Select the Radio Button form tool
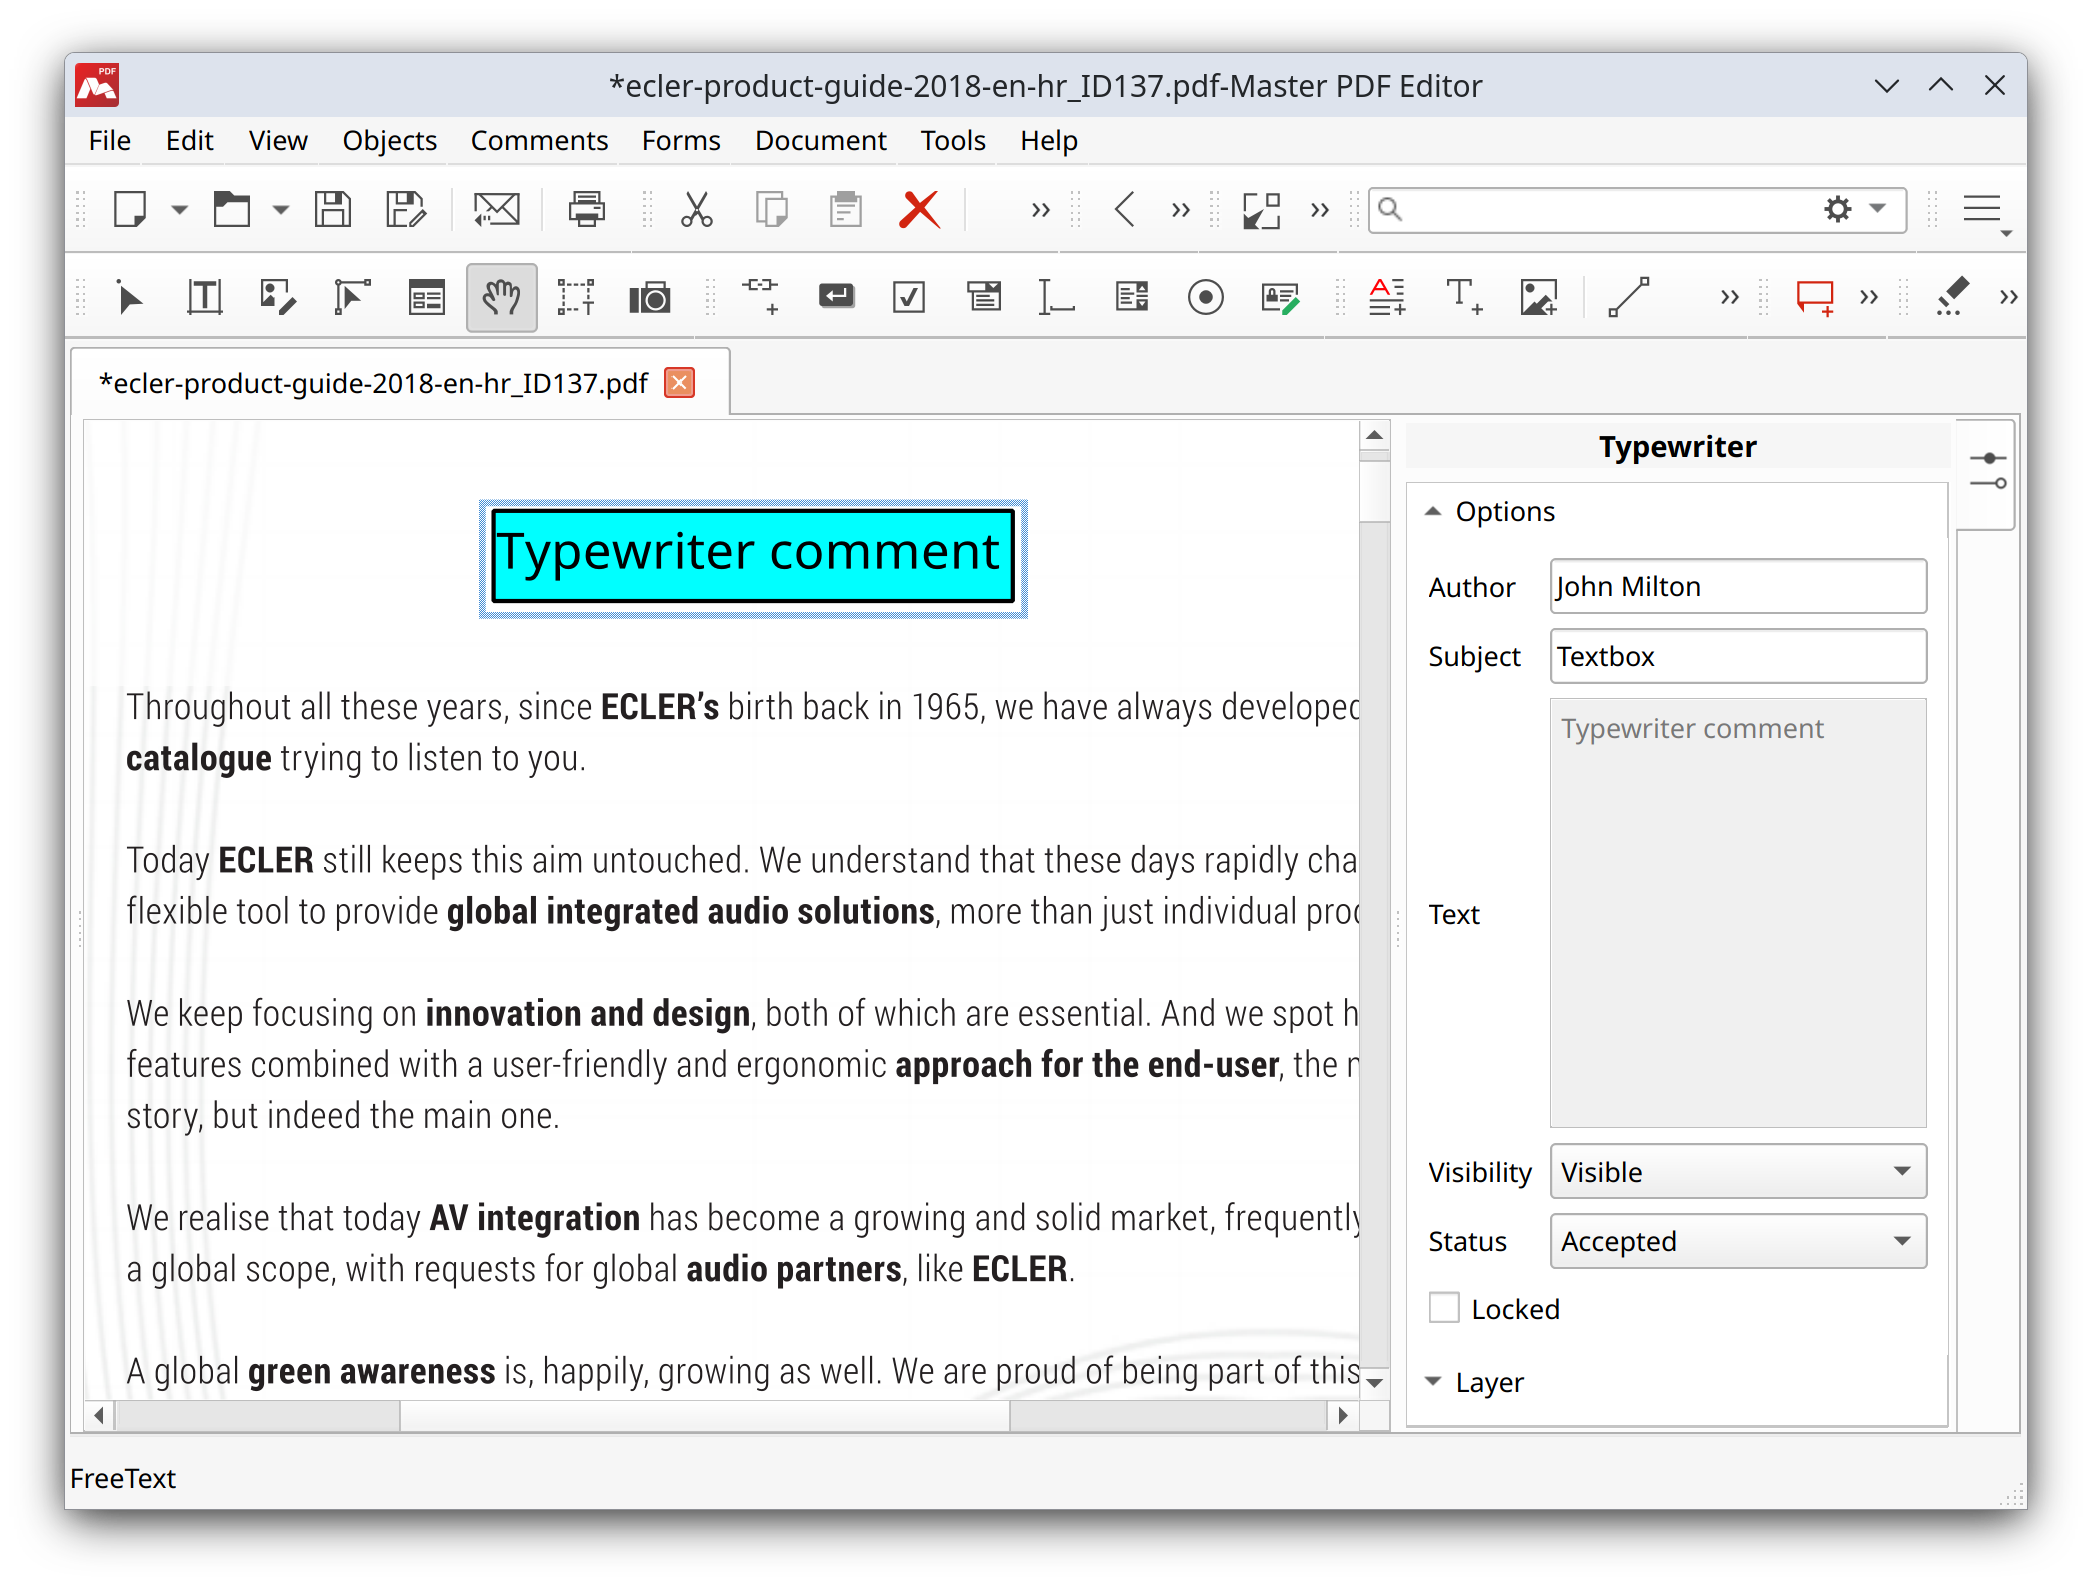The image size is (2092, 1586). (1206, 297)
